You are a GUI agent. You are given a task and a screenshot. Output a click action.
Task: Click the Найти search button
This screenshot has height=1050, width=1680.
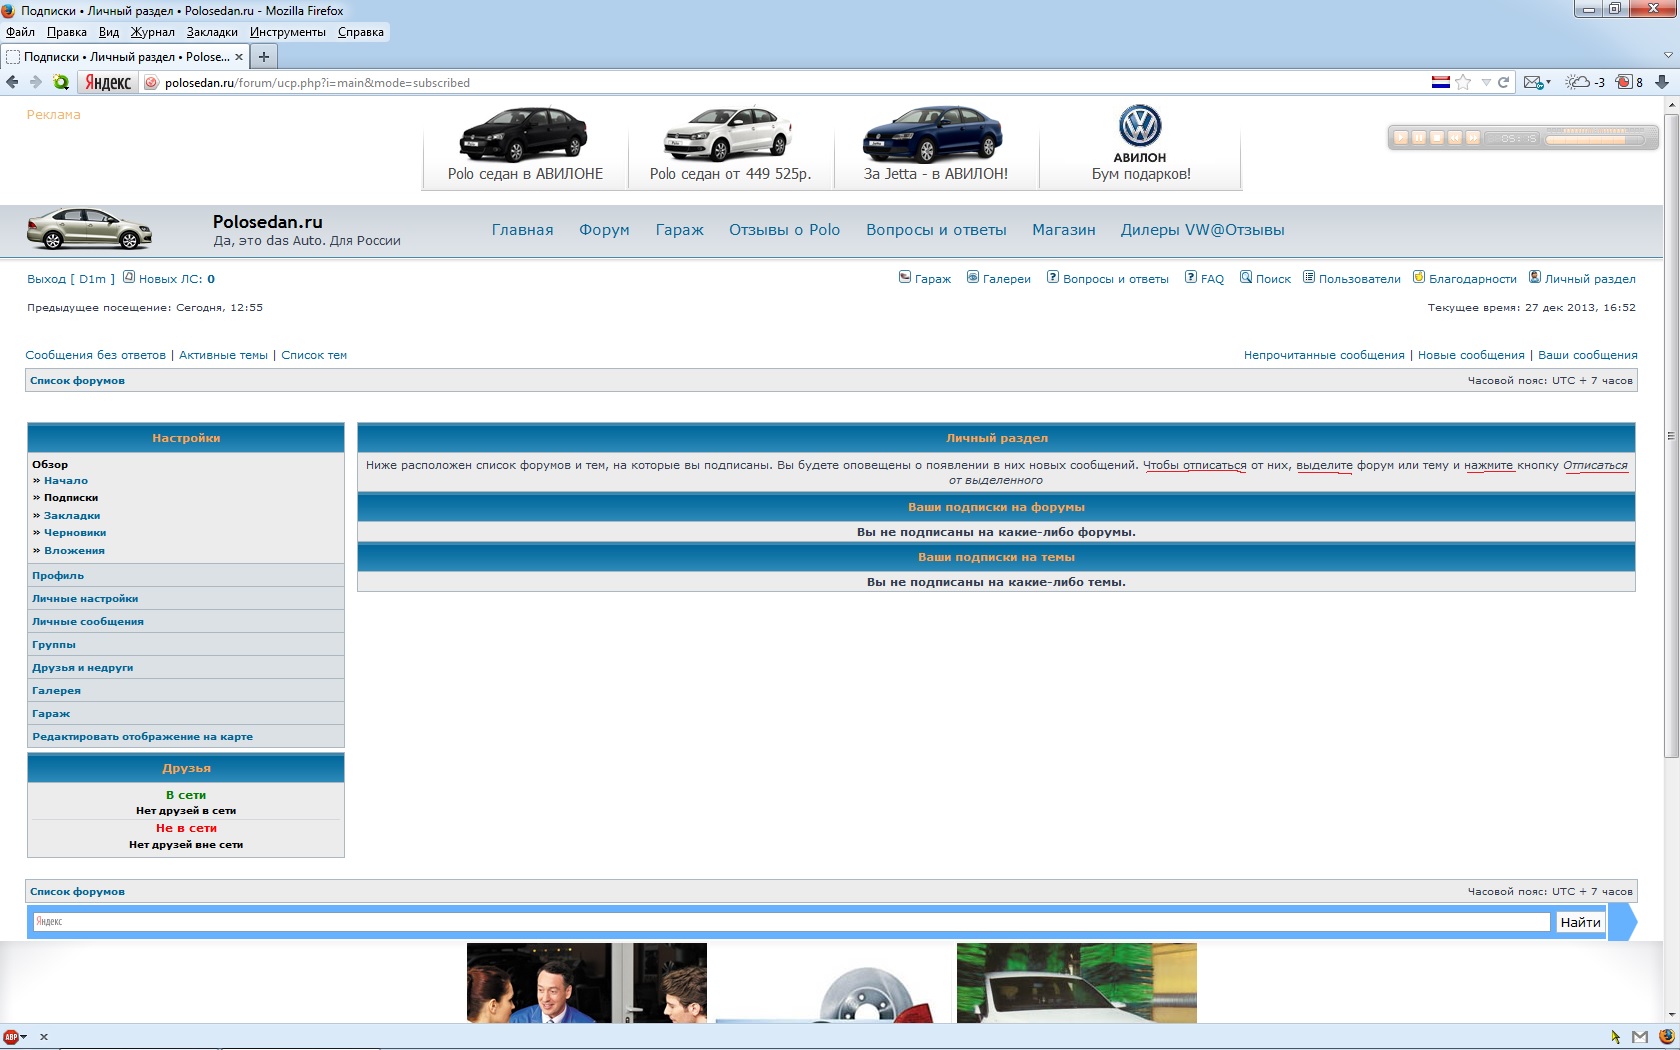(x=1580, y=922)
